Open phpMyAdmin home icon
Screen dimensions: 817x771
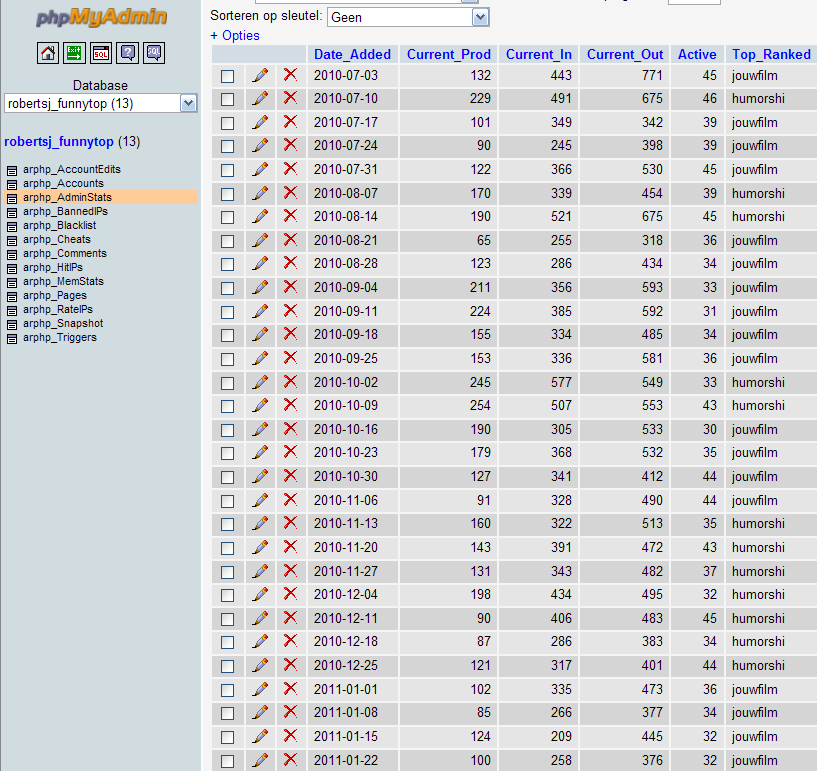coord(47,53)
